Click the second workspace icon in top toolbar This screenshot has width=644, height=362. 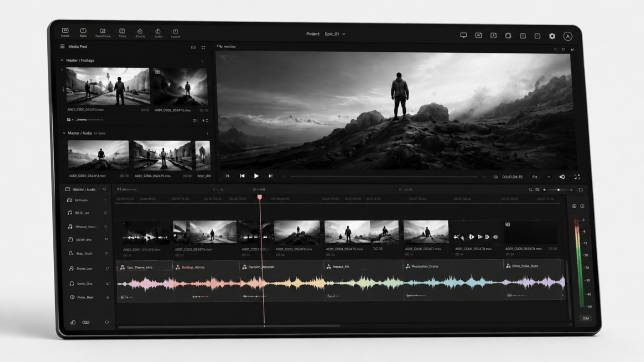[83, 32]
